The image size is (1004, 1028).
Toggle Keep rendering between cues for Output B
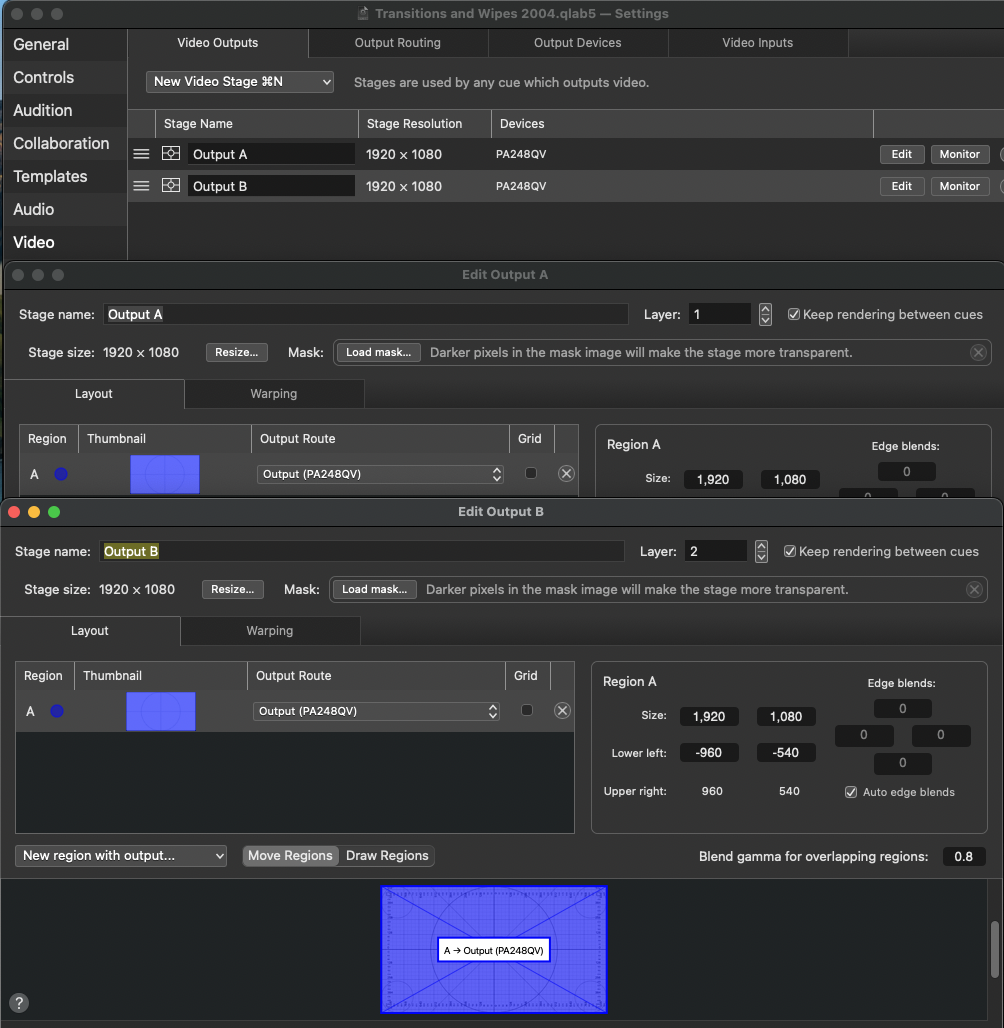pyautogui.click(x=790, y=551)
